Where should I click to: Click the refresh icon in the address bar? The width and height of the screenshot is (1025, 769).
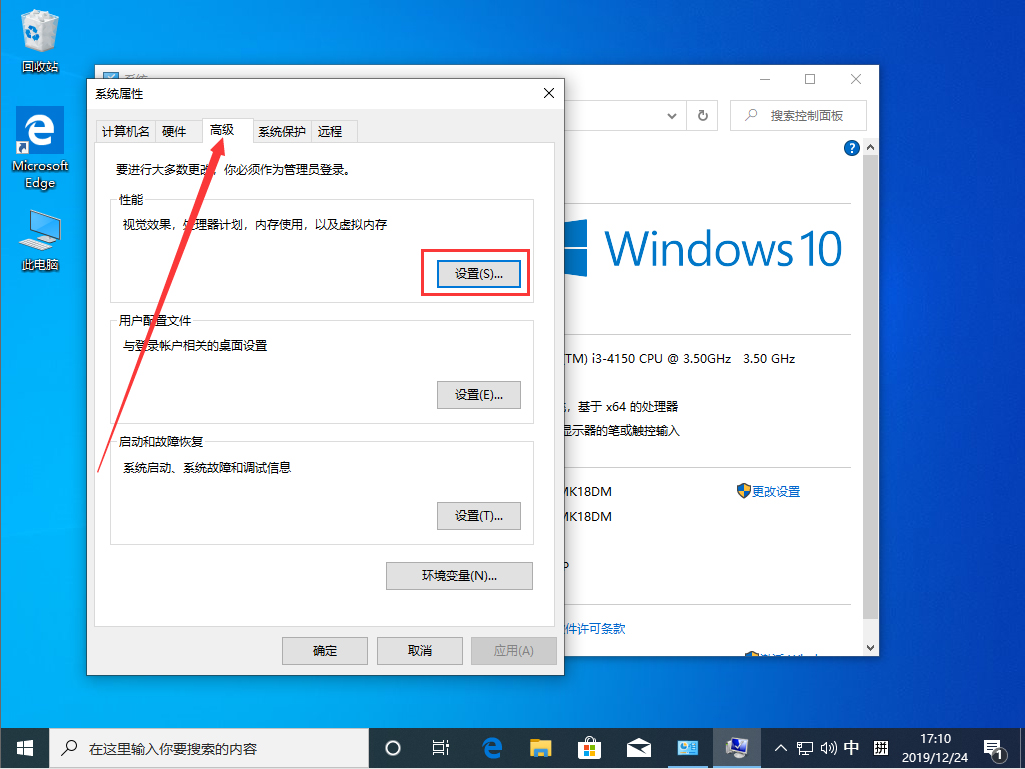point(702,115)
